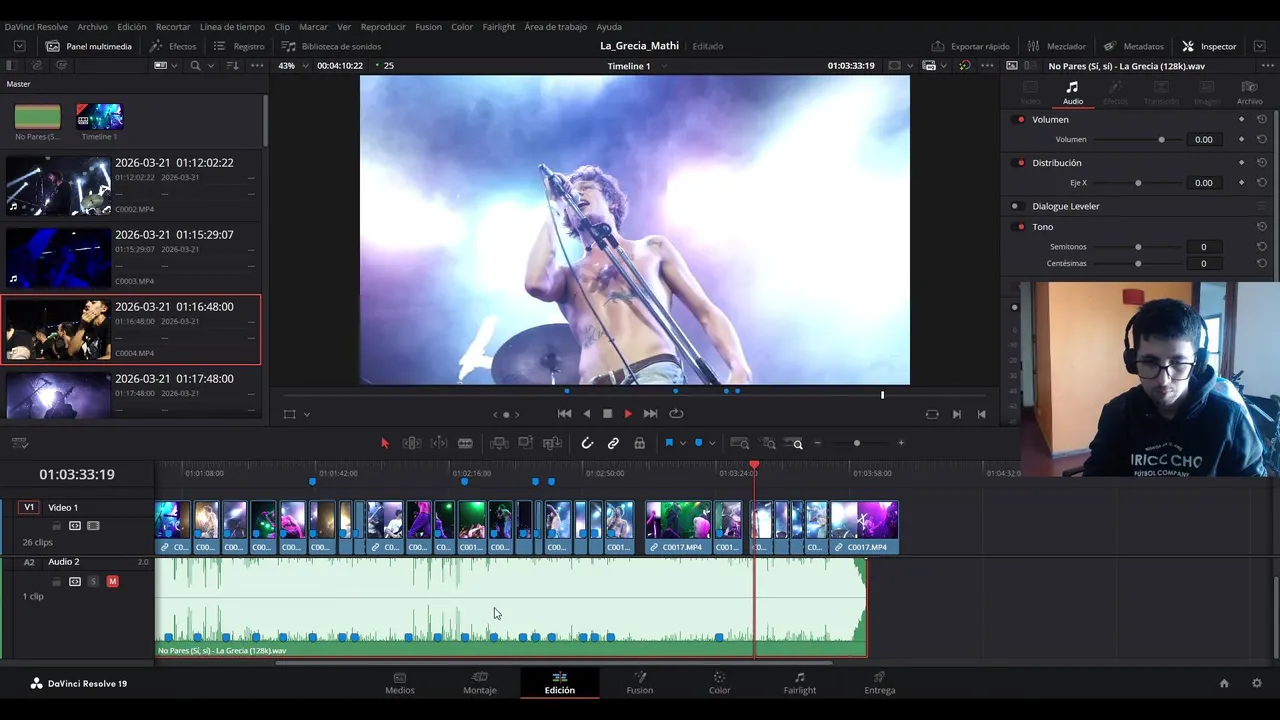Click detail zoom icon

click(769, 443)
